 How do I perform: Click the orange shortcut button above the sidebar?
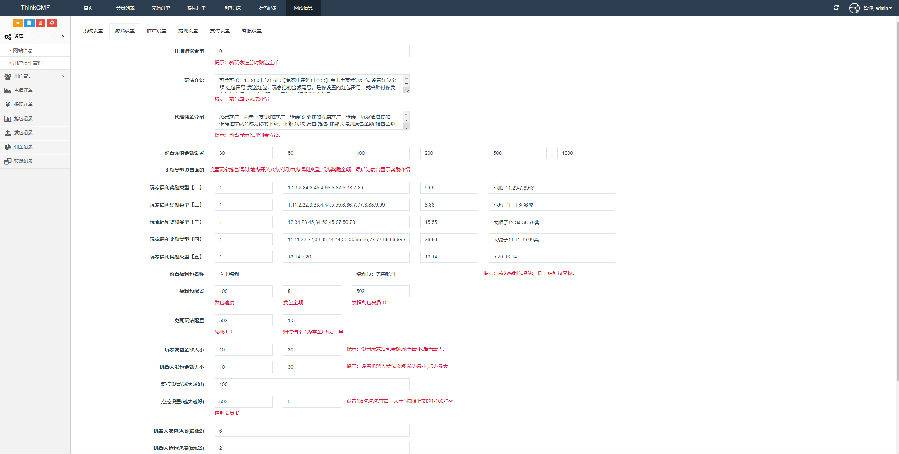pos(18,21)
